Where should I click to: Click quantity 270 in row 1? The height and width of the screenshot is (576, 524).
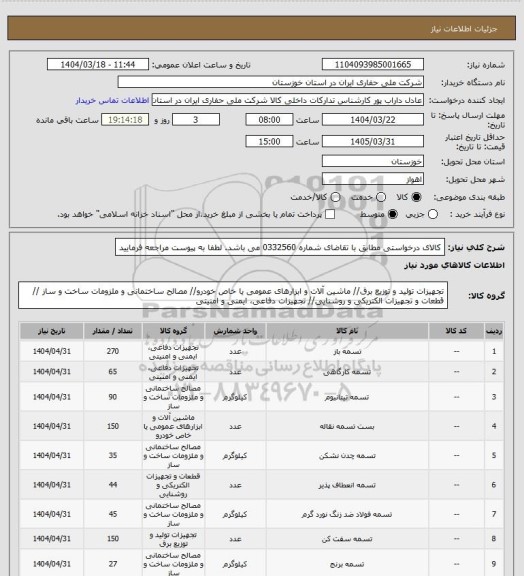[x=112, y=352]
